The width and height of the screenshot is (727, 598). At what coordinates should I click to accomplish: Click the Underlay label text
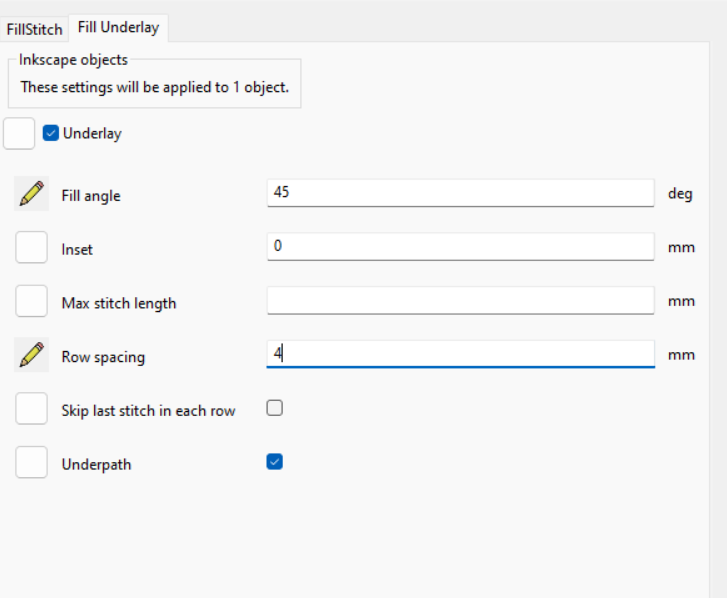92,134
